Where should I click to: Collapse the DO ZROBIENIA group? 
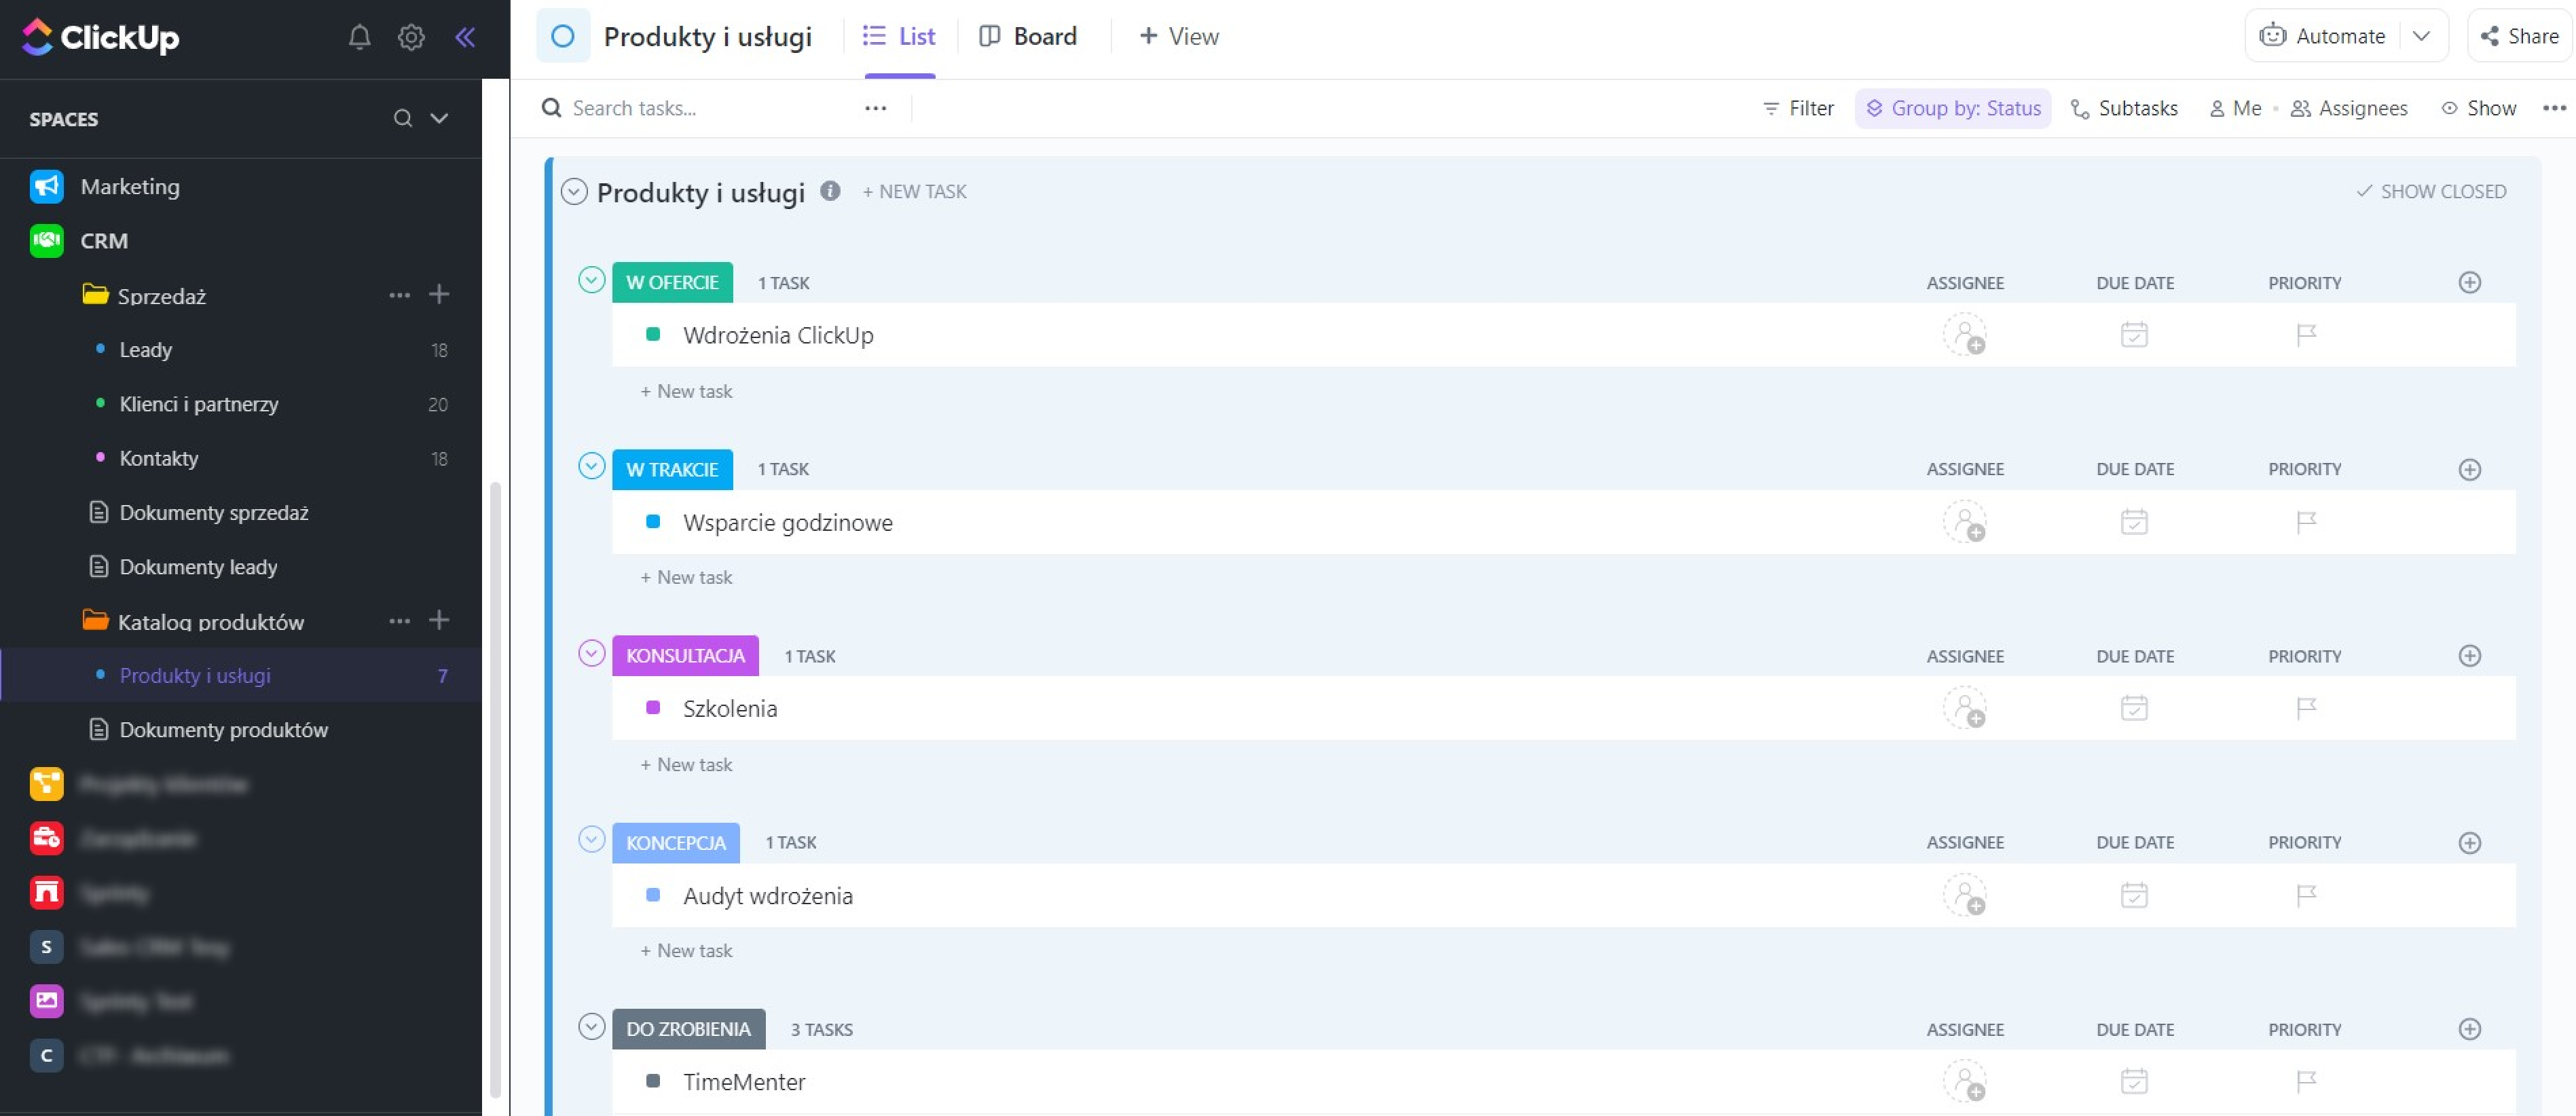tap(591, 1026)
